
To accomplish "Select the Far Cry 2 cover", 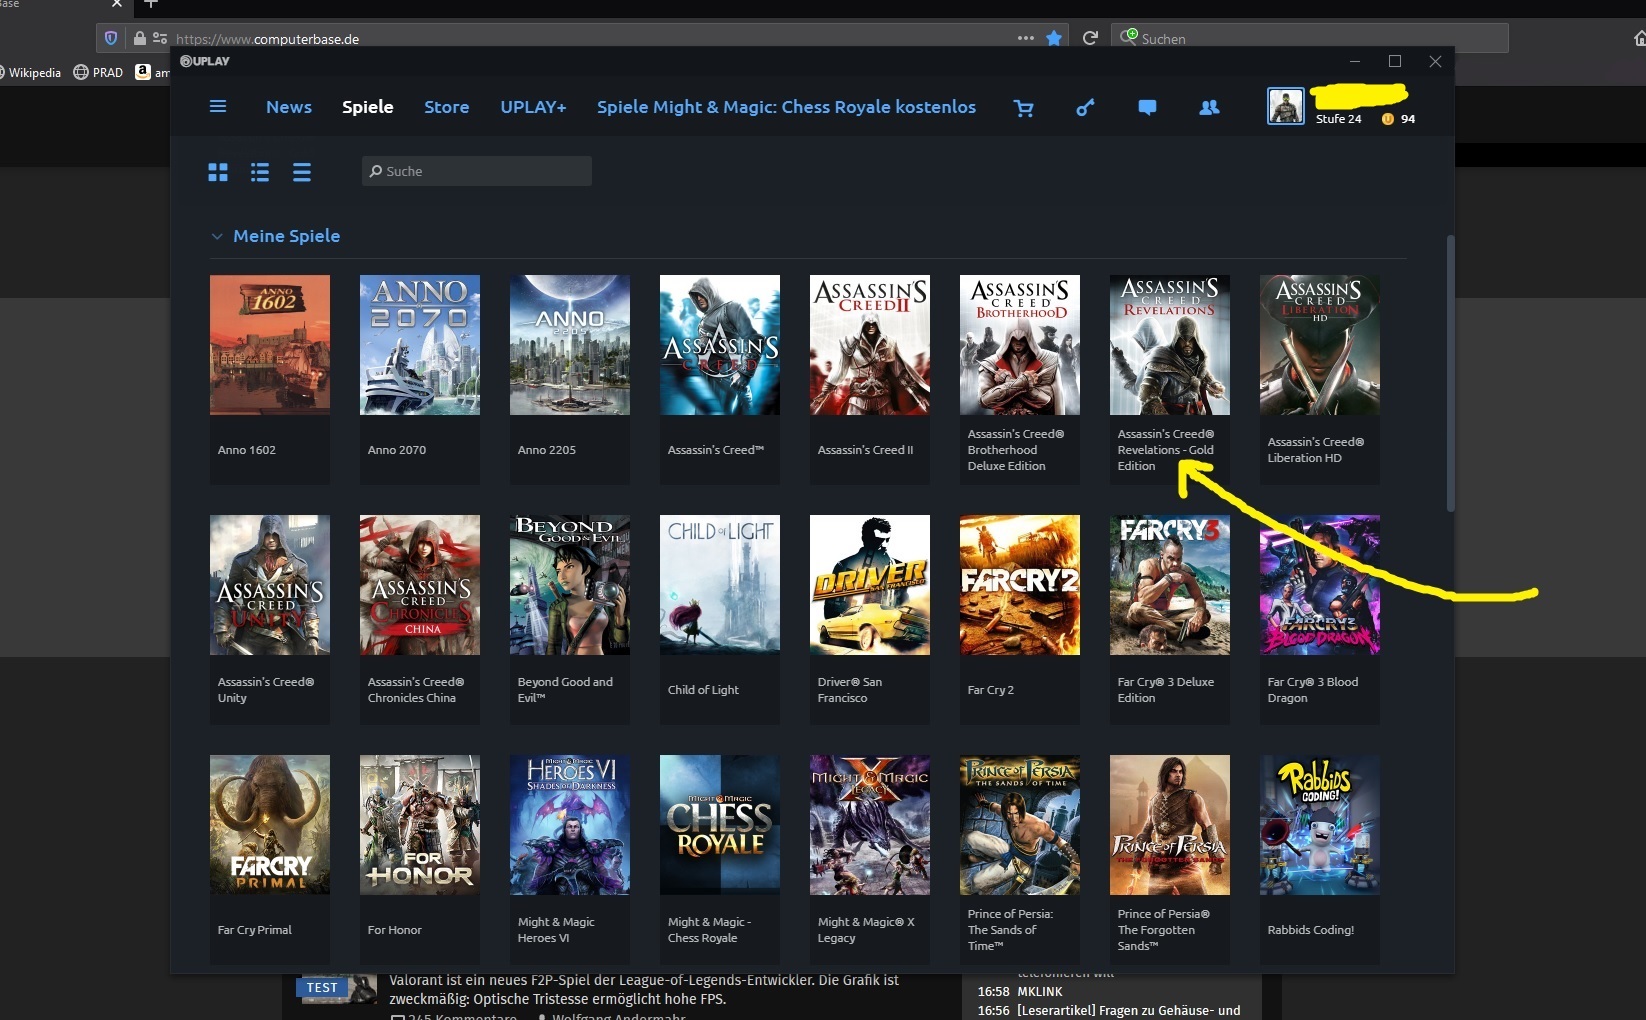I will click(x=1020, y=585).
